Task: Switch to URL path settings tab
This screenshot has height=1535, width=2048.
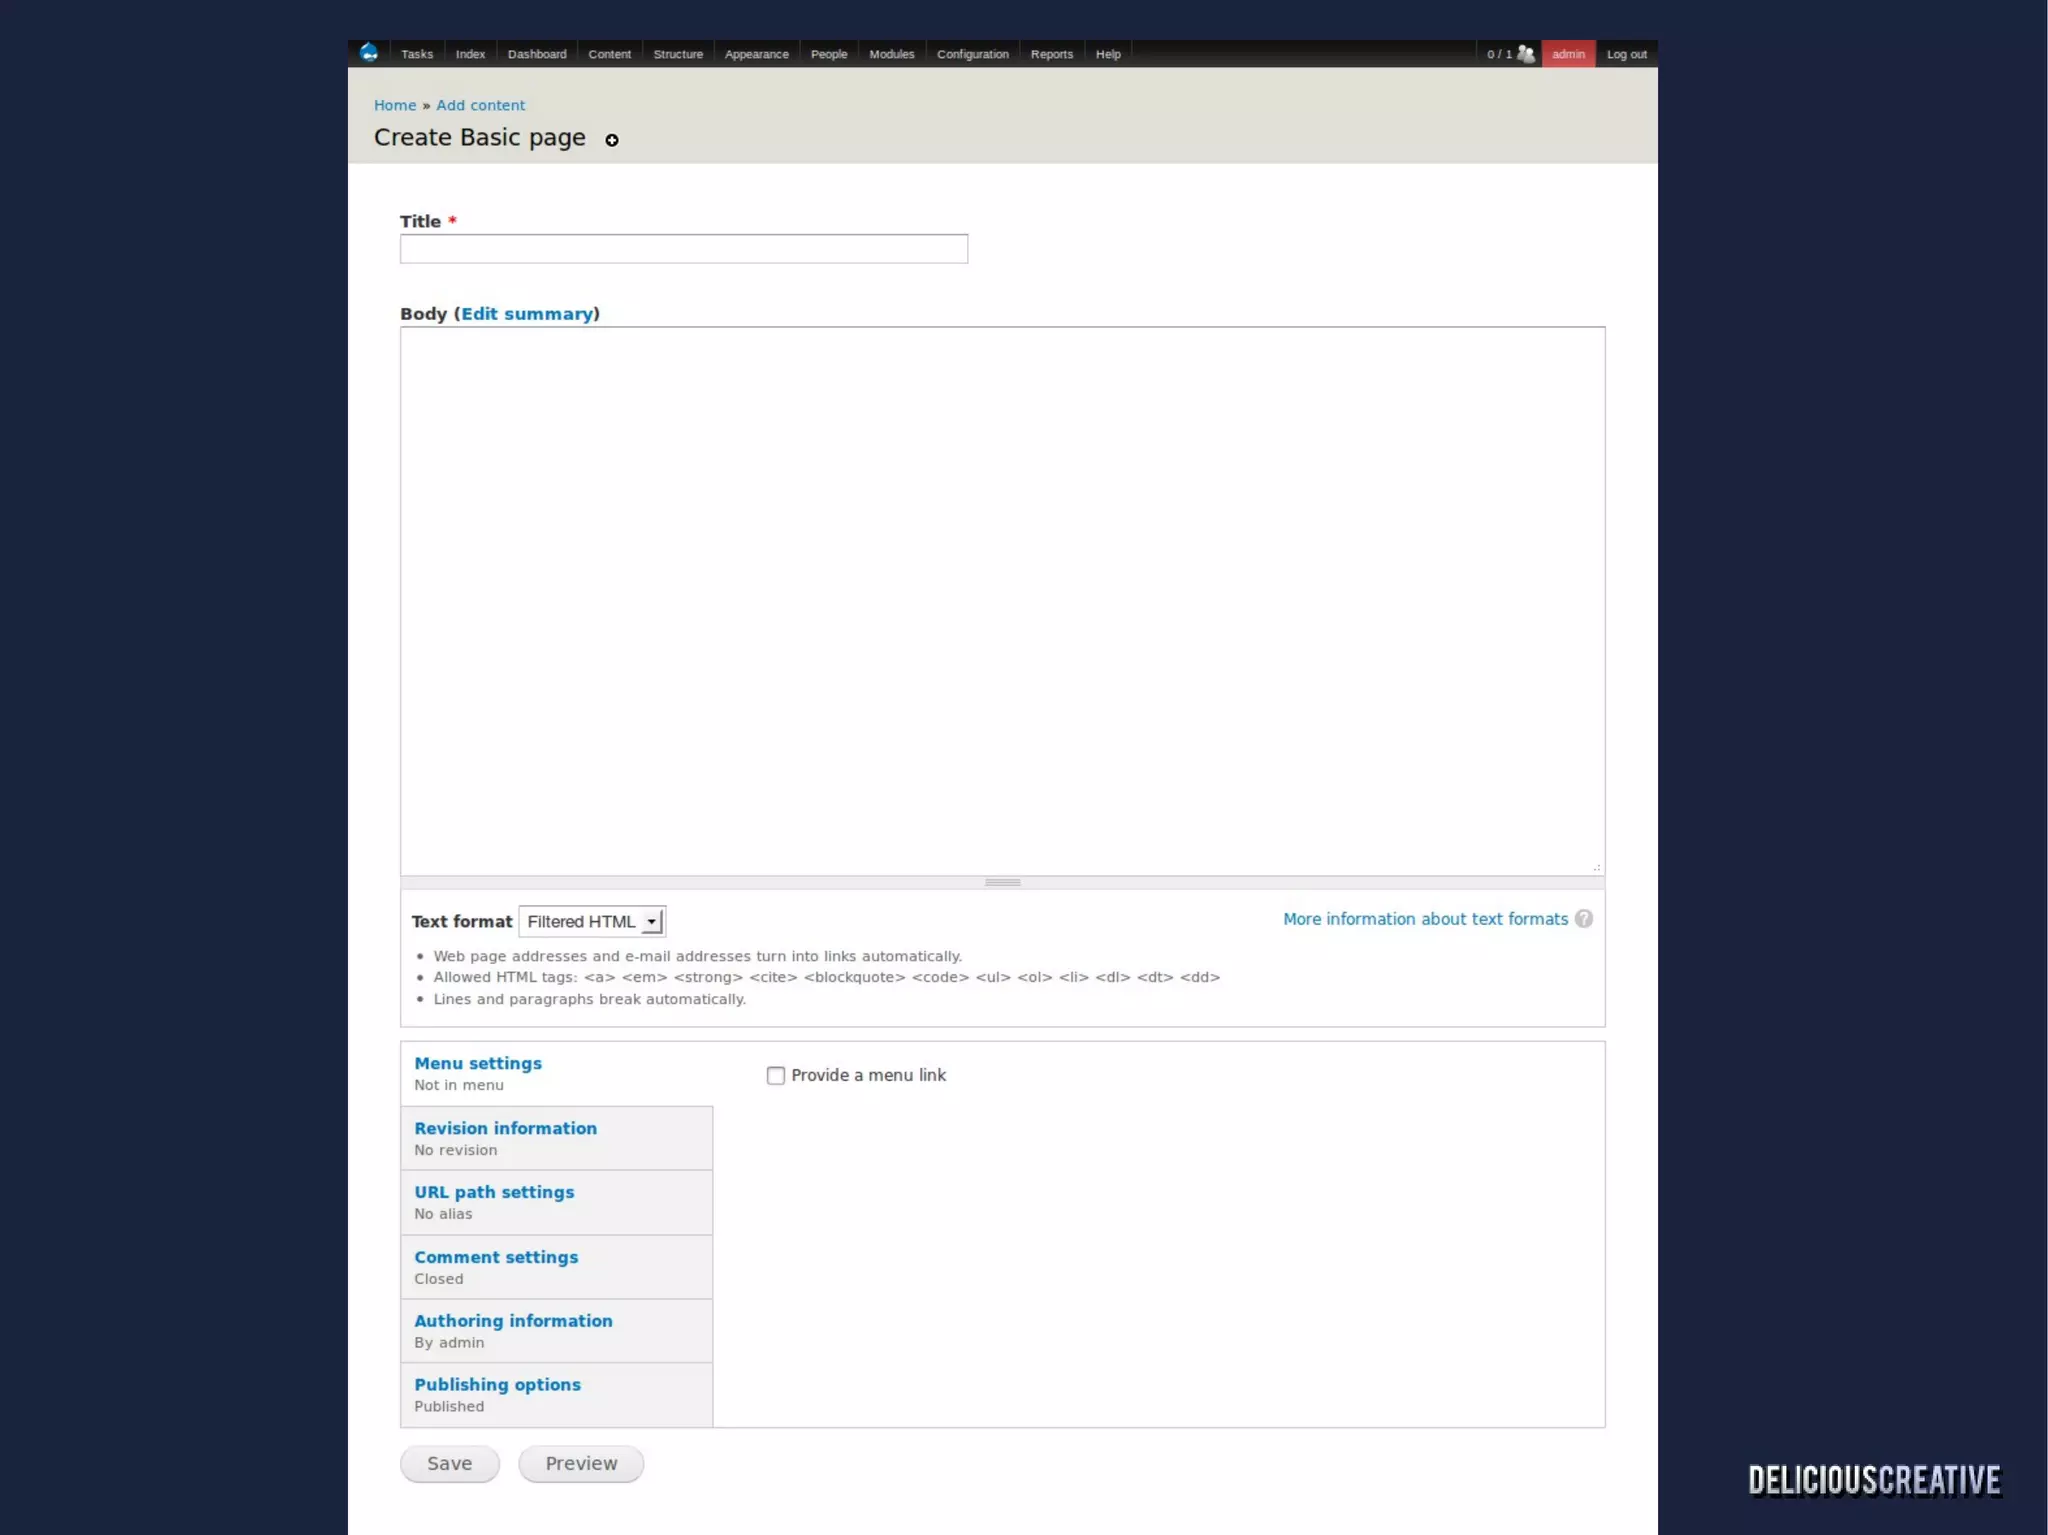Action: [x=494, y=1192]
